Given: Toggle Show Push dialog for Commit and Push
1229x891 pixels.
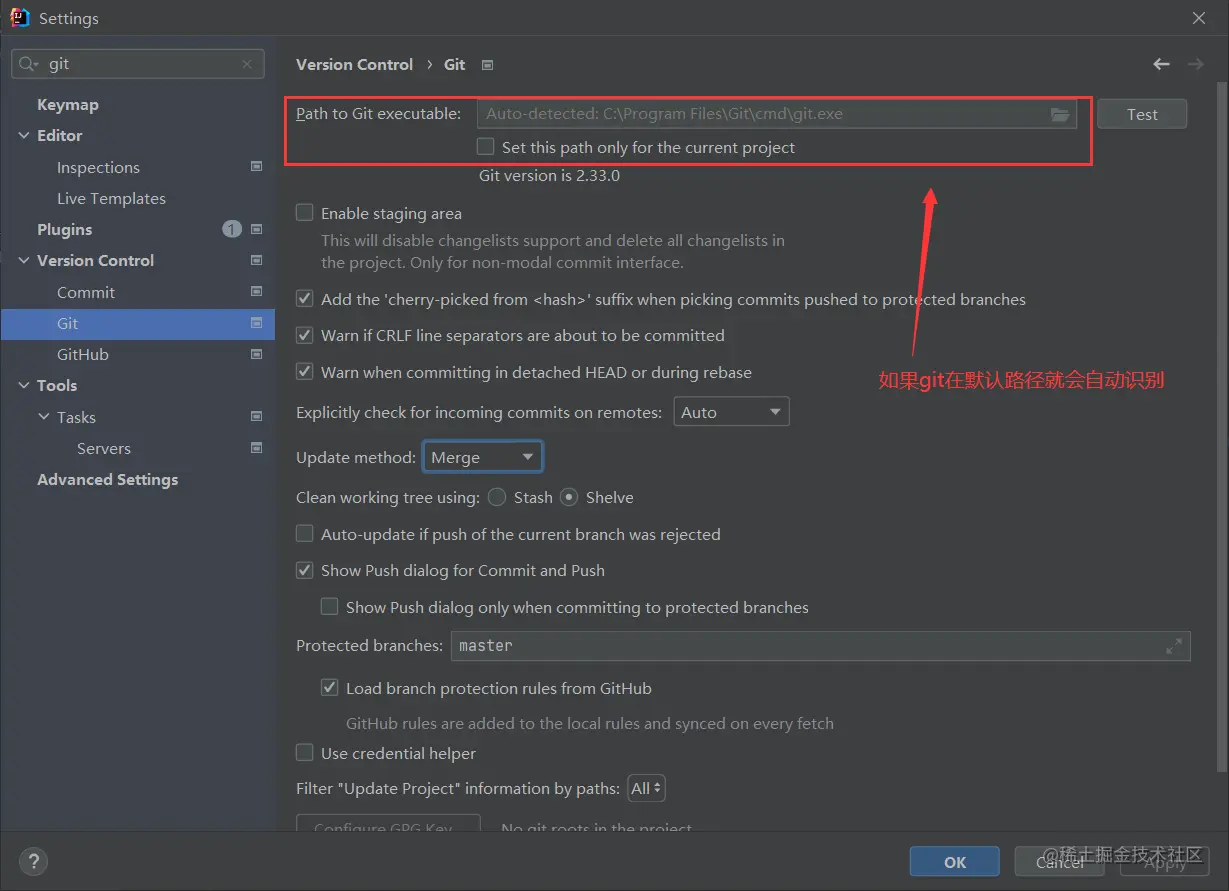Looking at the screenshot, I should pyautogui.click(x=305, y=571).
